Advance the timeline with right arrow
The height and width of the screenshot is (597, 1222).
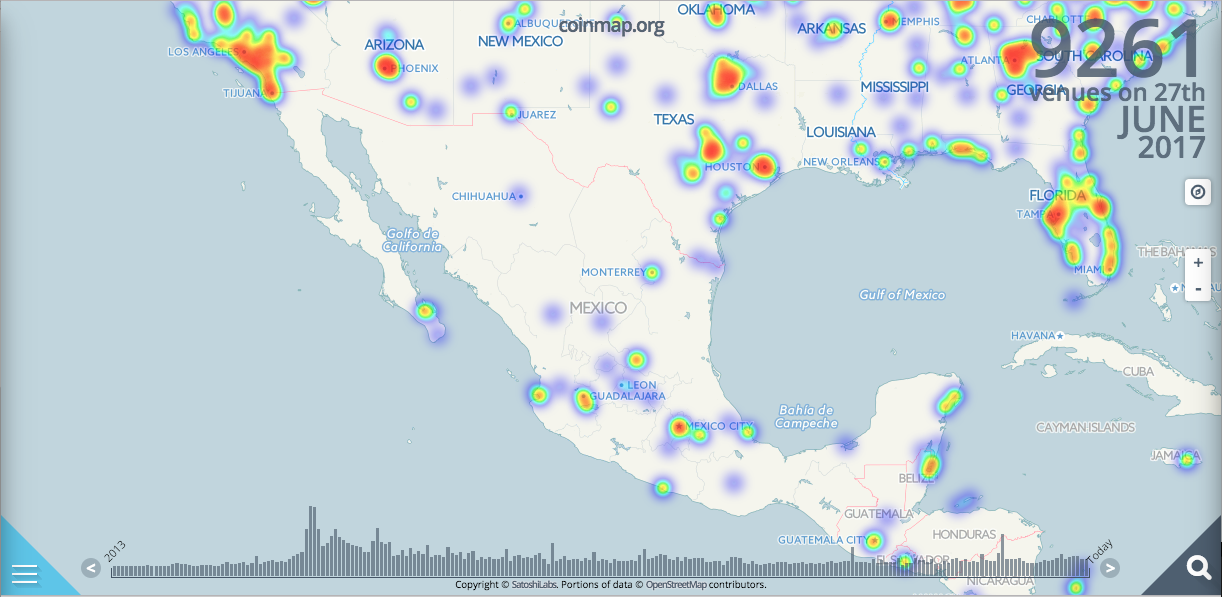pos(1109,568)
